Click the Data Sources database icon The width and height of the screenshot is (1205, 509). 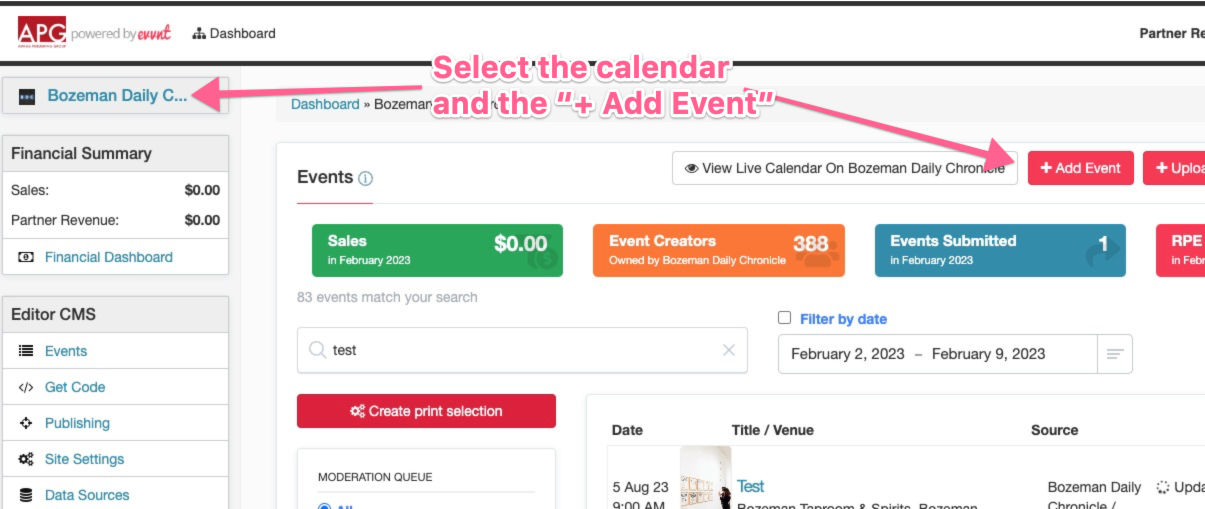click(x=26, y=495)
